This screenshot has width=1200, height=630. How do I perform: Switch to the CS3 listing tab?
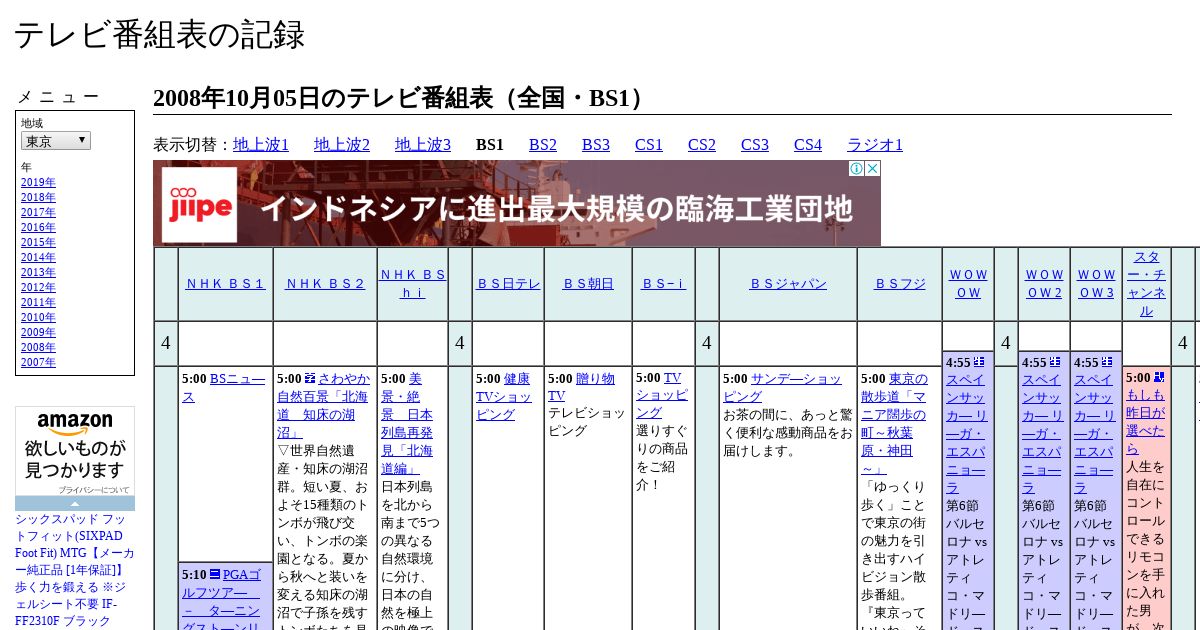click(x=755, y=144)
